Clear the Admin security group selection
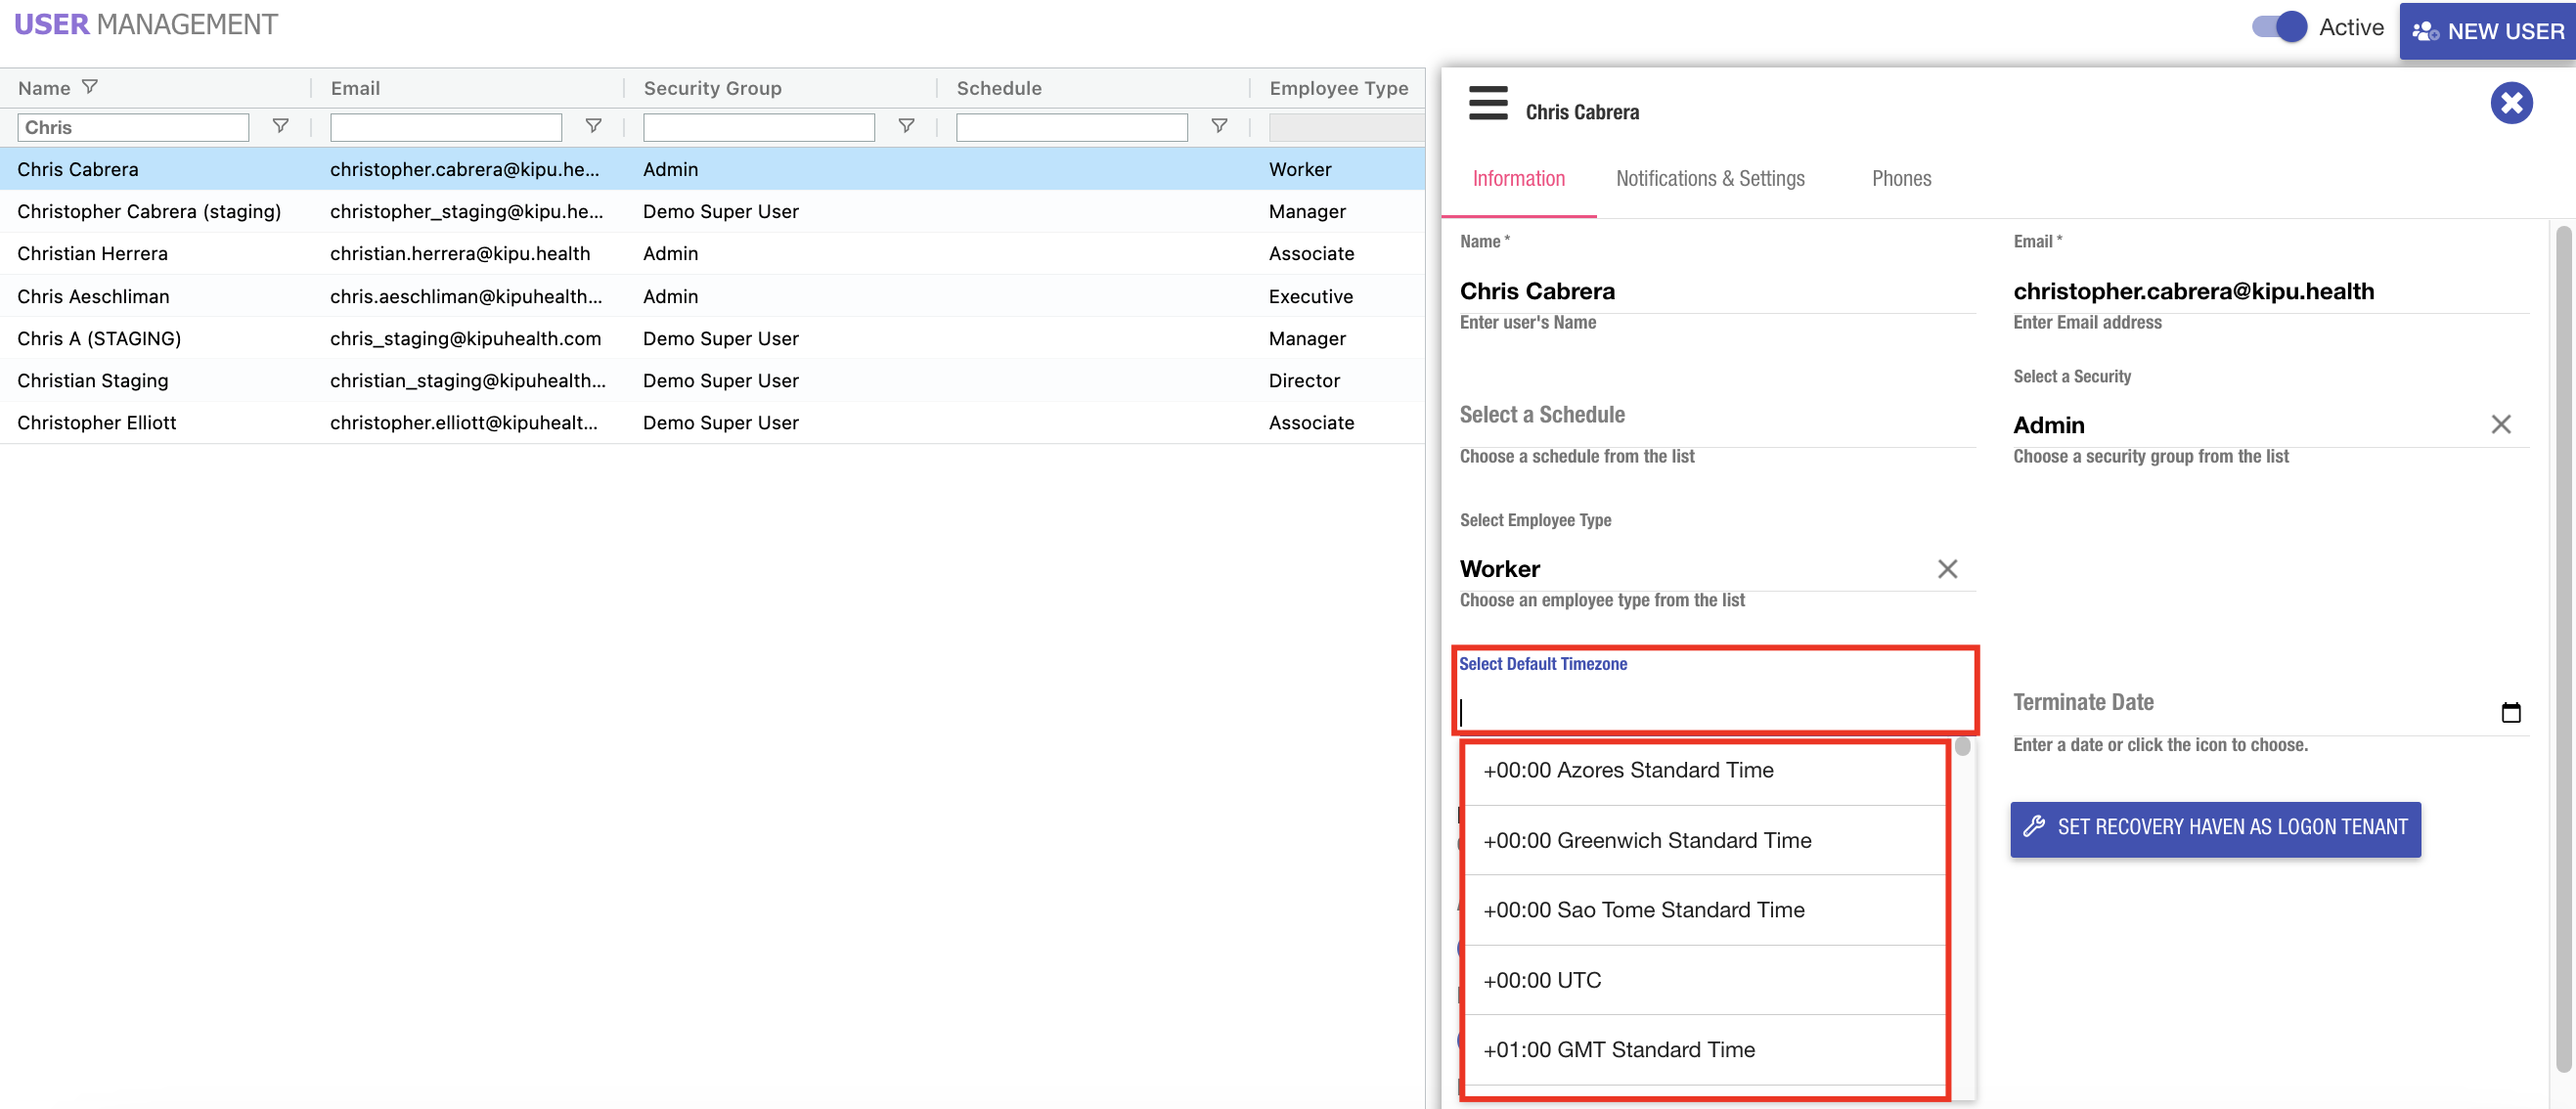 point(2501,424)
